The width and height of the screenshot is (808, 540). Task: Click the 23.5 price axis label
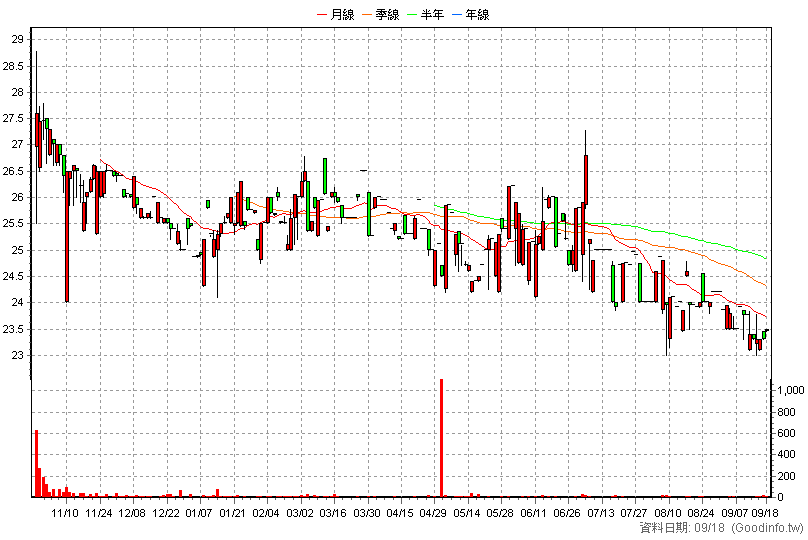click(13, 329)
